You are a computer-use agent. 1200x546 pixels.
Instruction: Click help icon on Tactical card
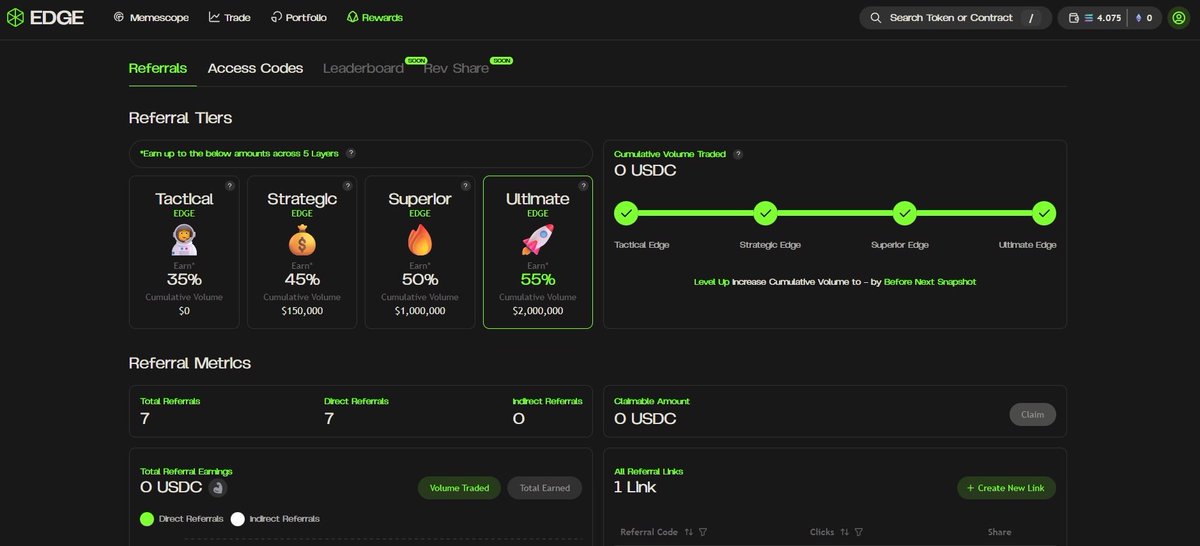click(x=229, y=186)
